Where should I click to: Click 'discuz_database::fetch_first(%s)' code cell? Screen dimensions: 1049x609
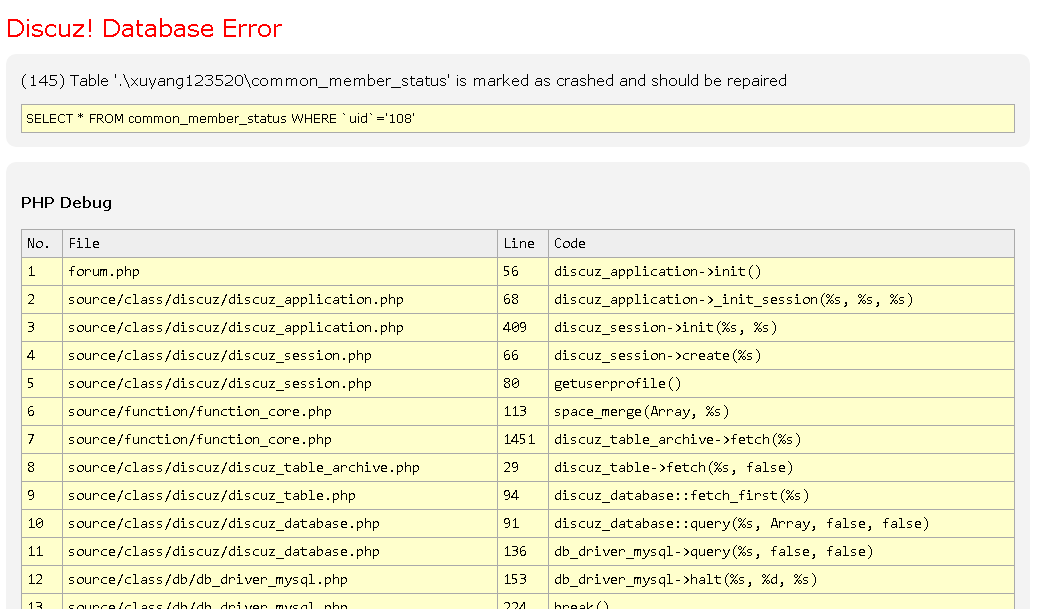[x=781, y=496]
